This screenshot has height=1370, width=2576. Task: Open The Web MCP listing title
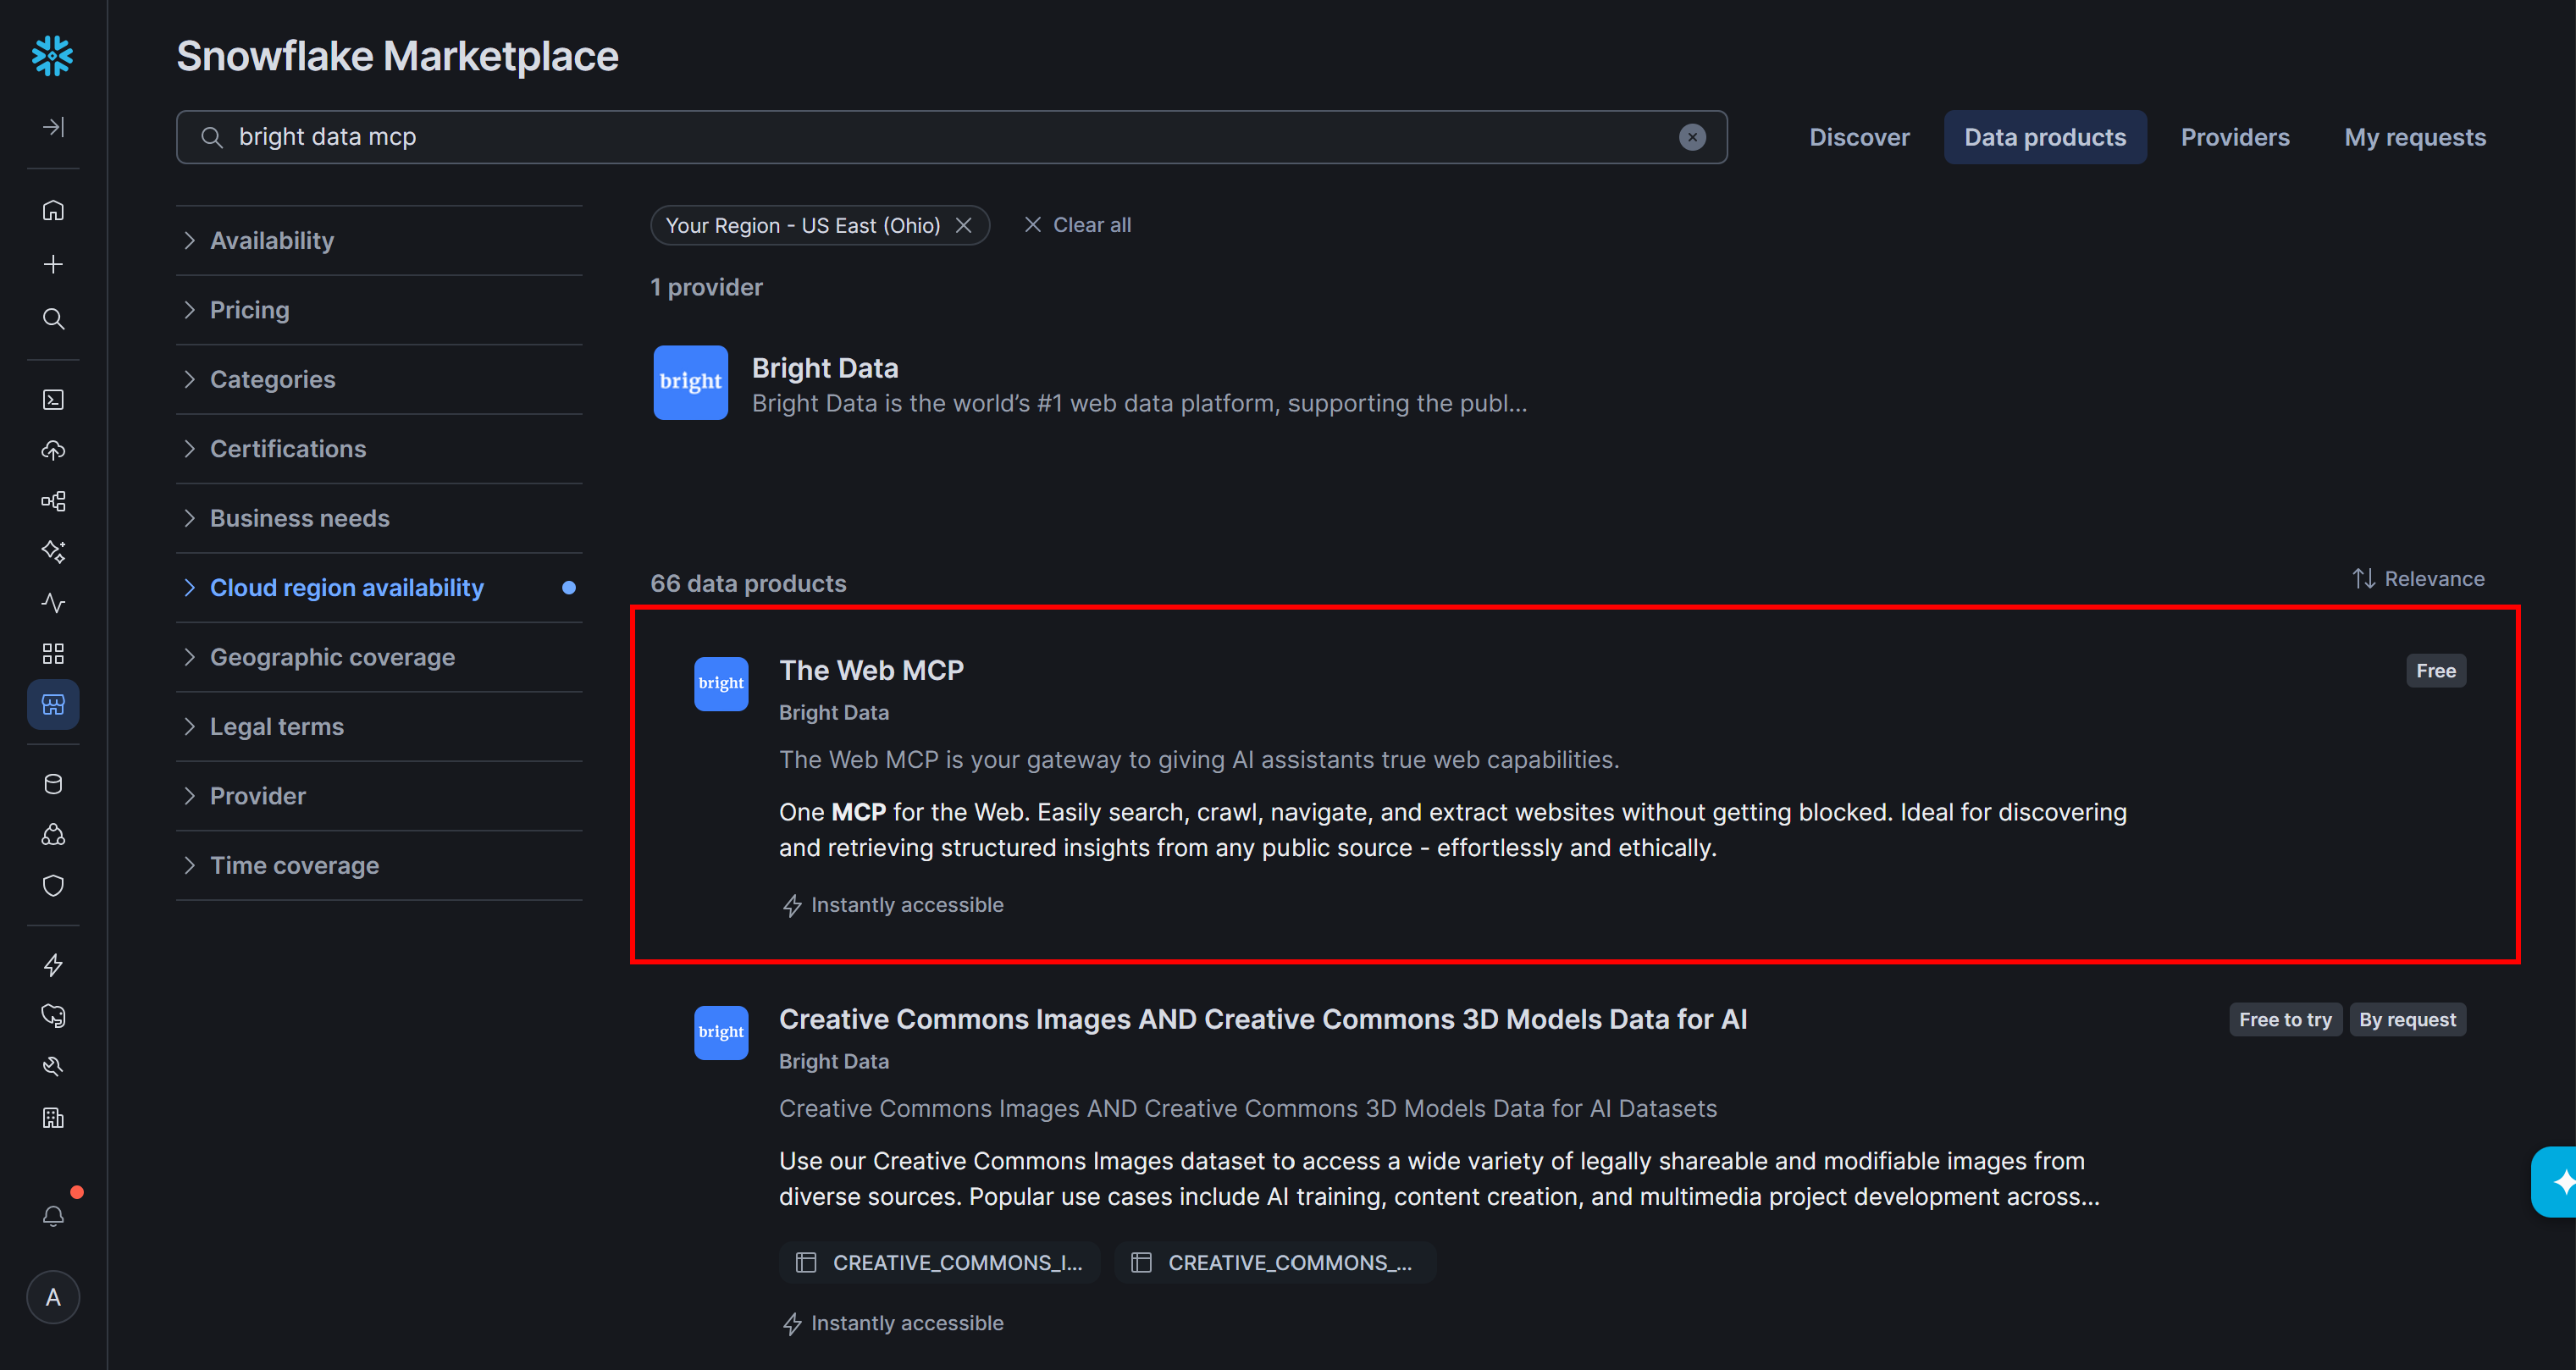click(x=871, y=670)
